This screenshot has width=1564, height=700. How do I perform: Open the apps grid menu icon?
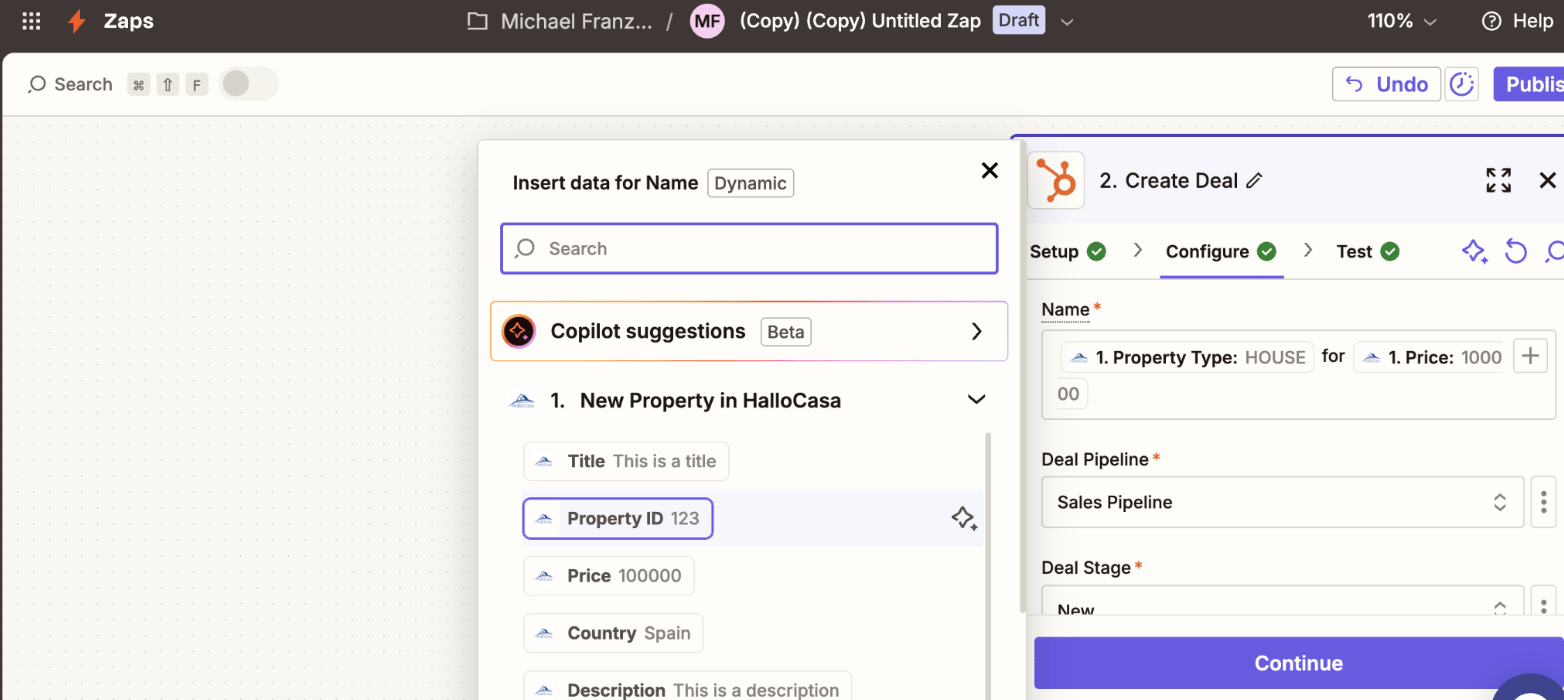(31, 21)
